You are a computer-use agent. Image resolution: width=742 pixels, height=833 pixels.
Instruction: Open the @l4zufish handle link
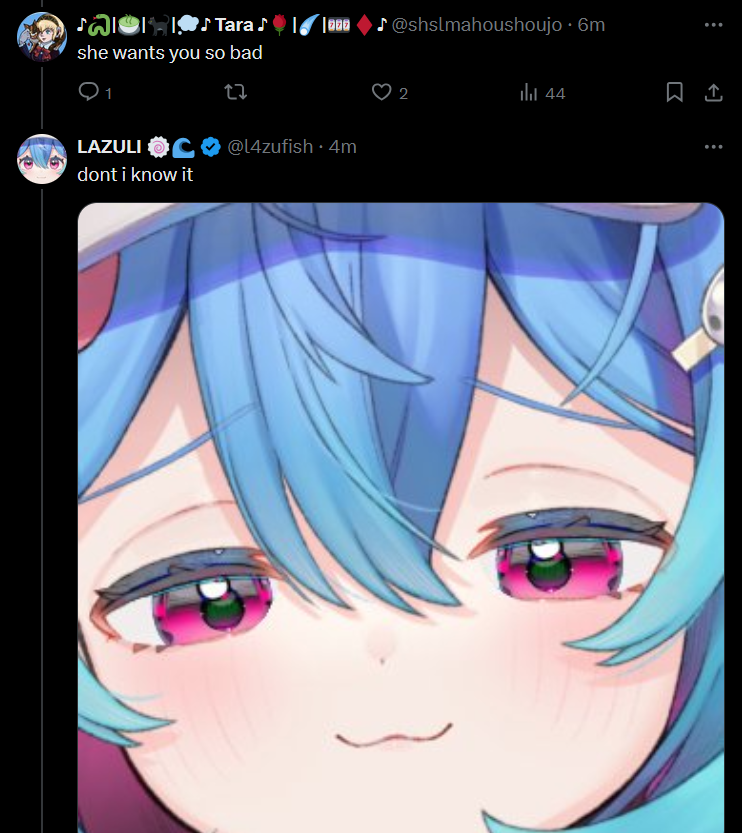coord(270,147)
